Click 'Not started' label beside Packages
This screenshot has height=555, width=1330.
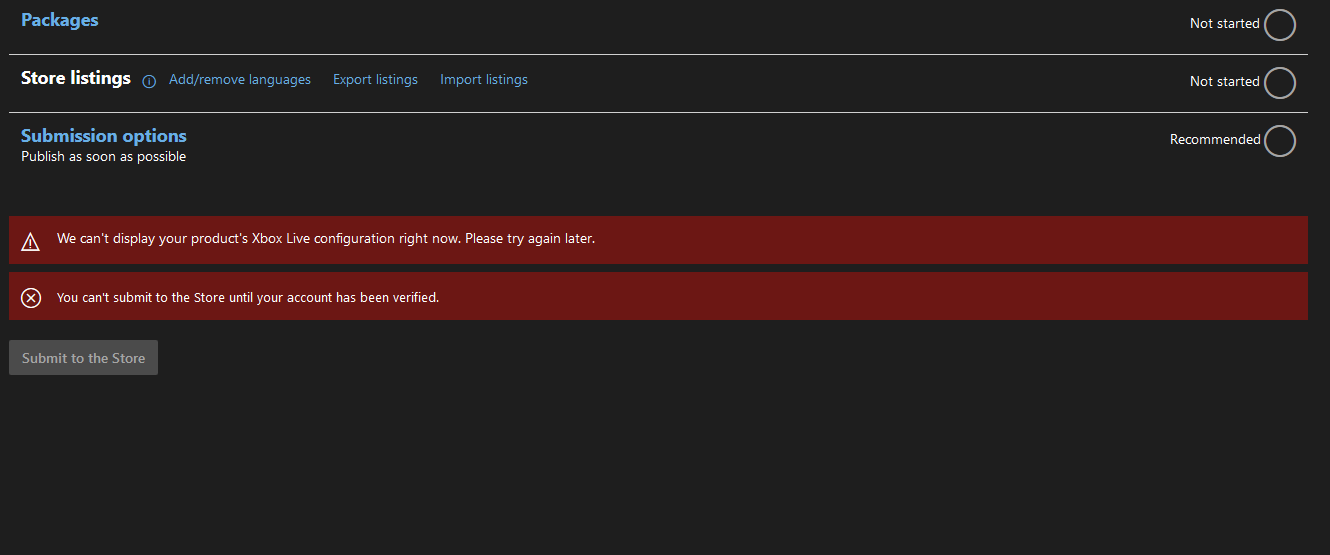1225,23
